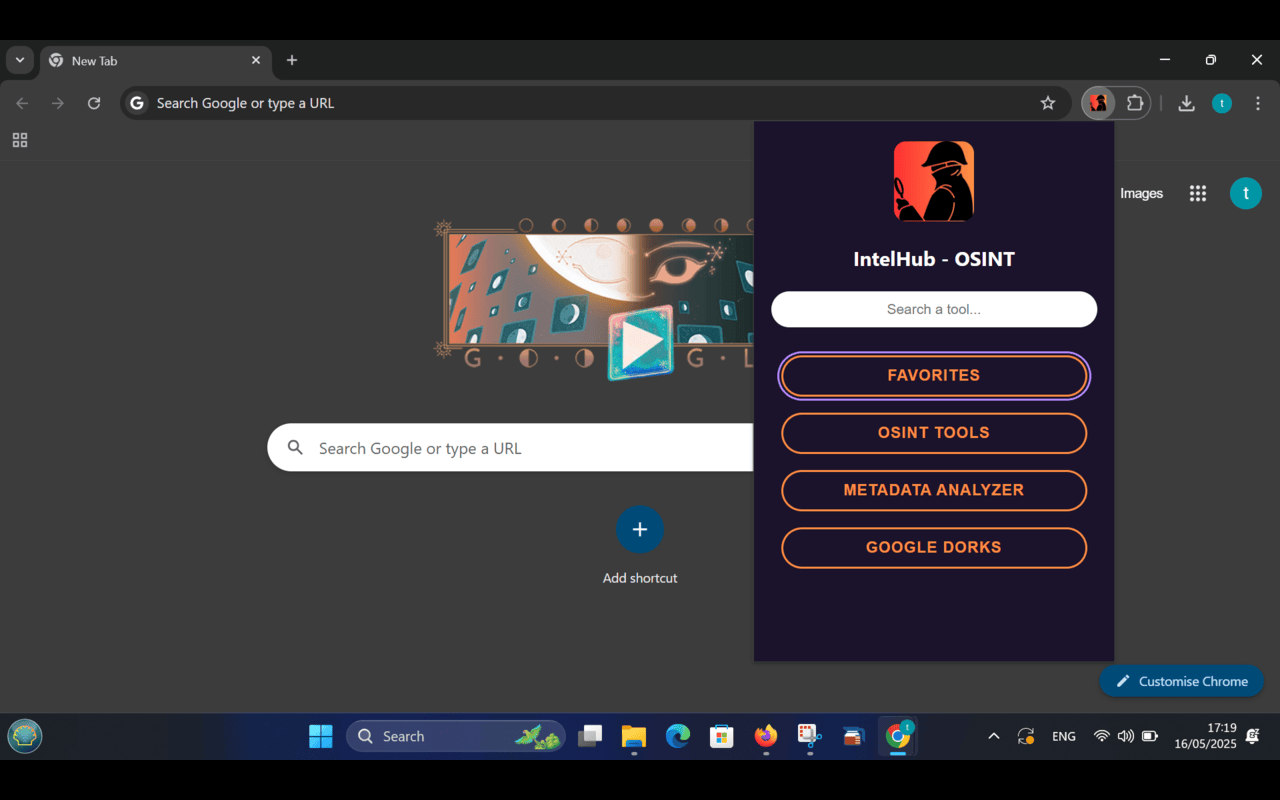The width and height of the screenshot is (1280, 800).
Task: Open OSINT TOOLS
Action: coord(933,433)
